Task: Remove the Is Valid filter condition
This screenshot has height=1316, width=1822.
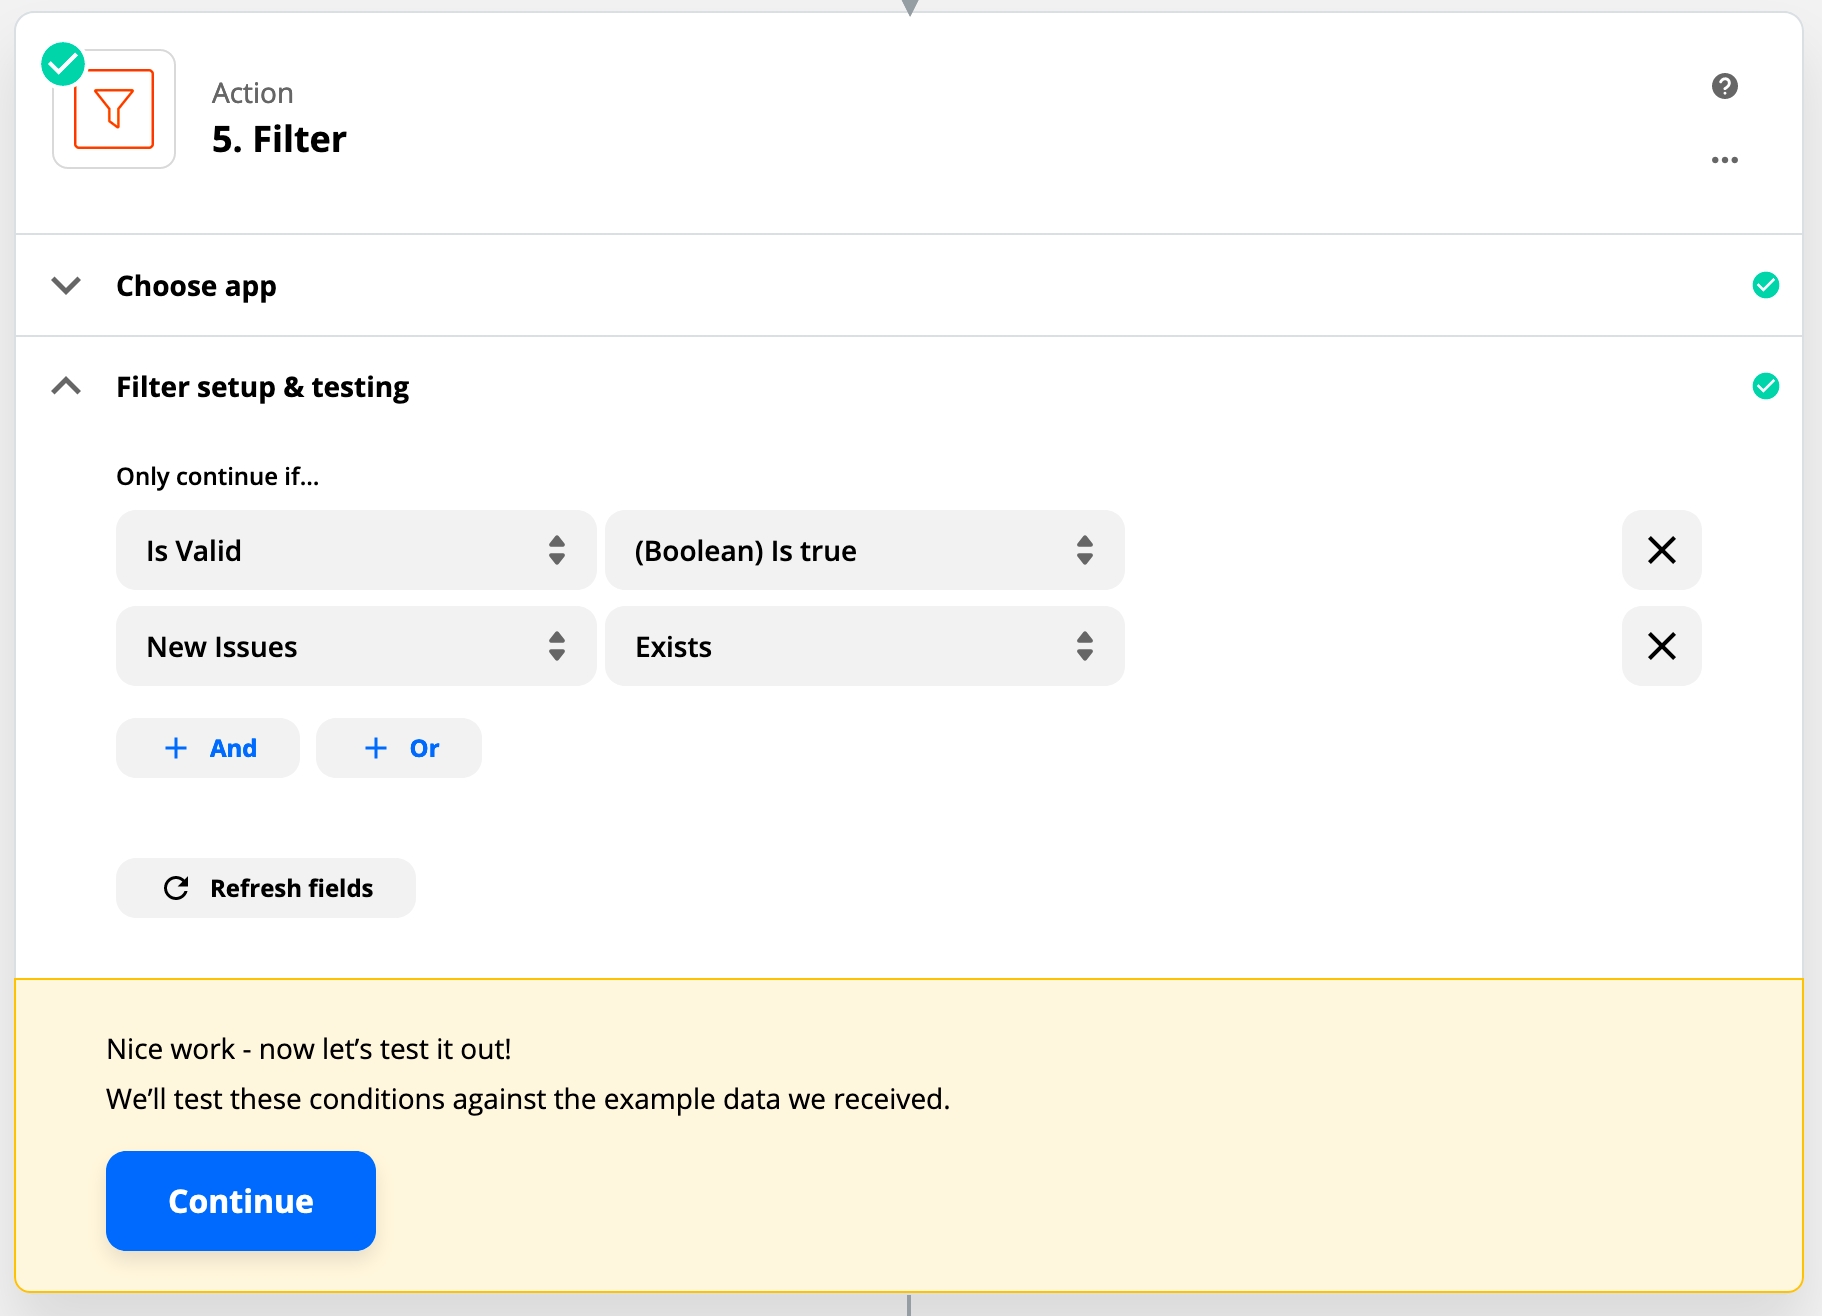Action: (1661, 550)
